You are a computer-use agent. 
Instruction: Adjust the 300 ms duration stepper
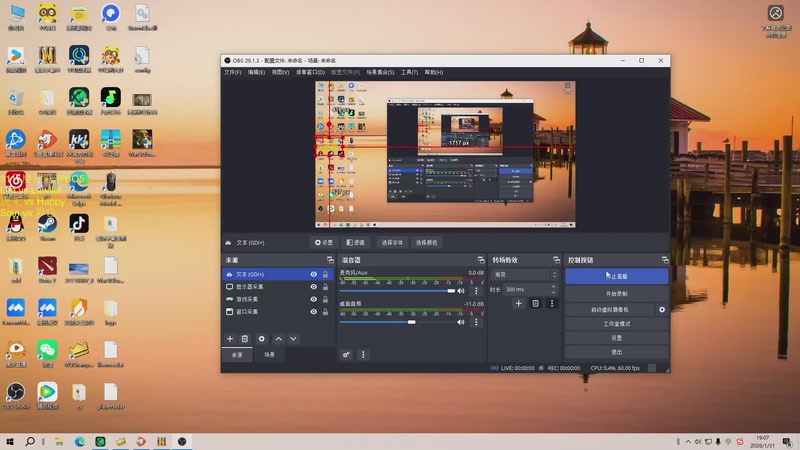[553, 289]
